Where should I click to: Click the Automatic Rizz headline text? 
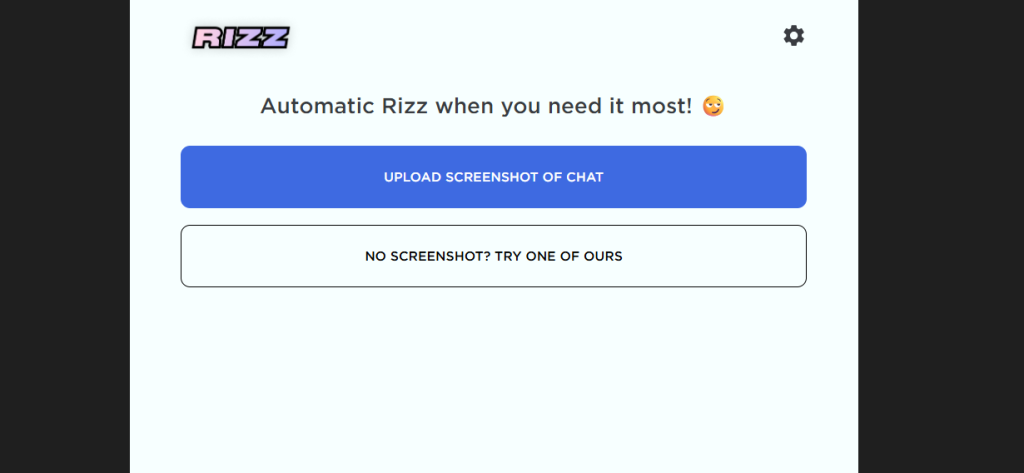pyautogui.click(x=475, y=105)
